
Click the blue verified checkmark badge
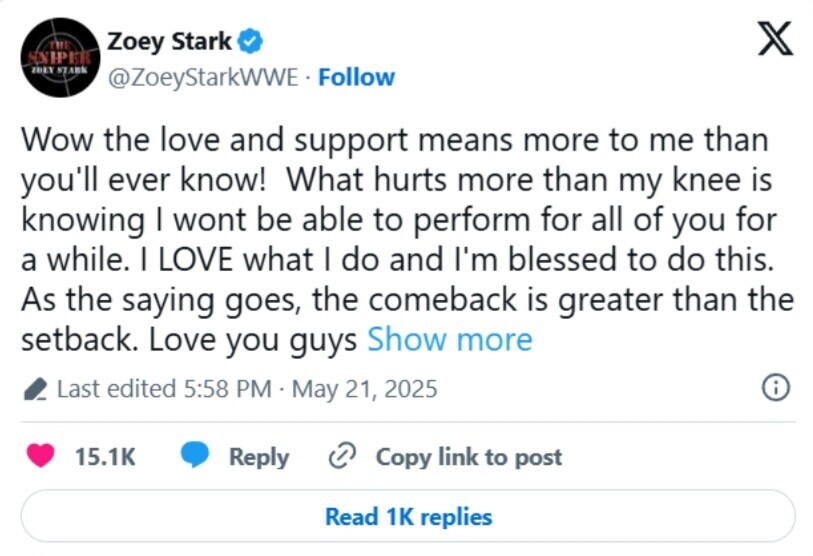(x=250, y=42)
